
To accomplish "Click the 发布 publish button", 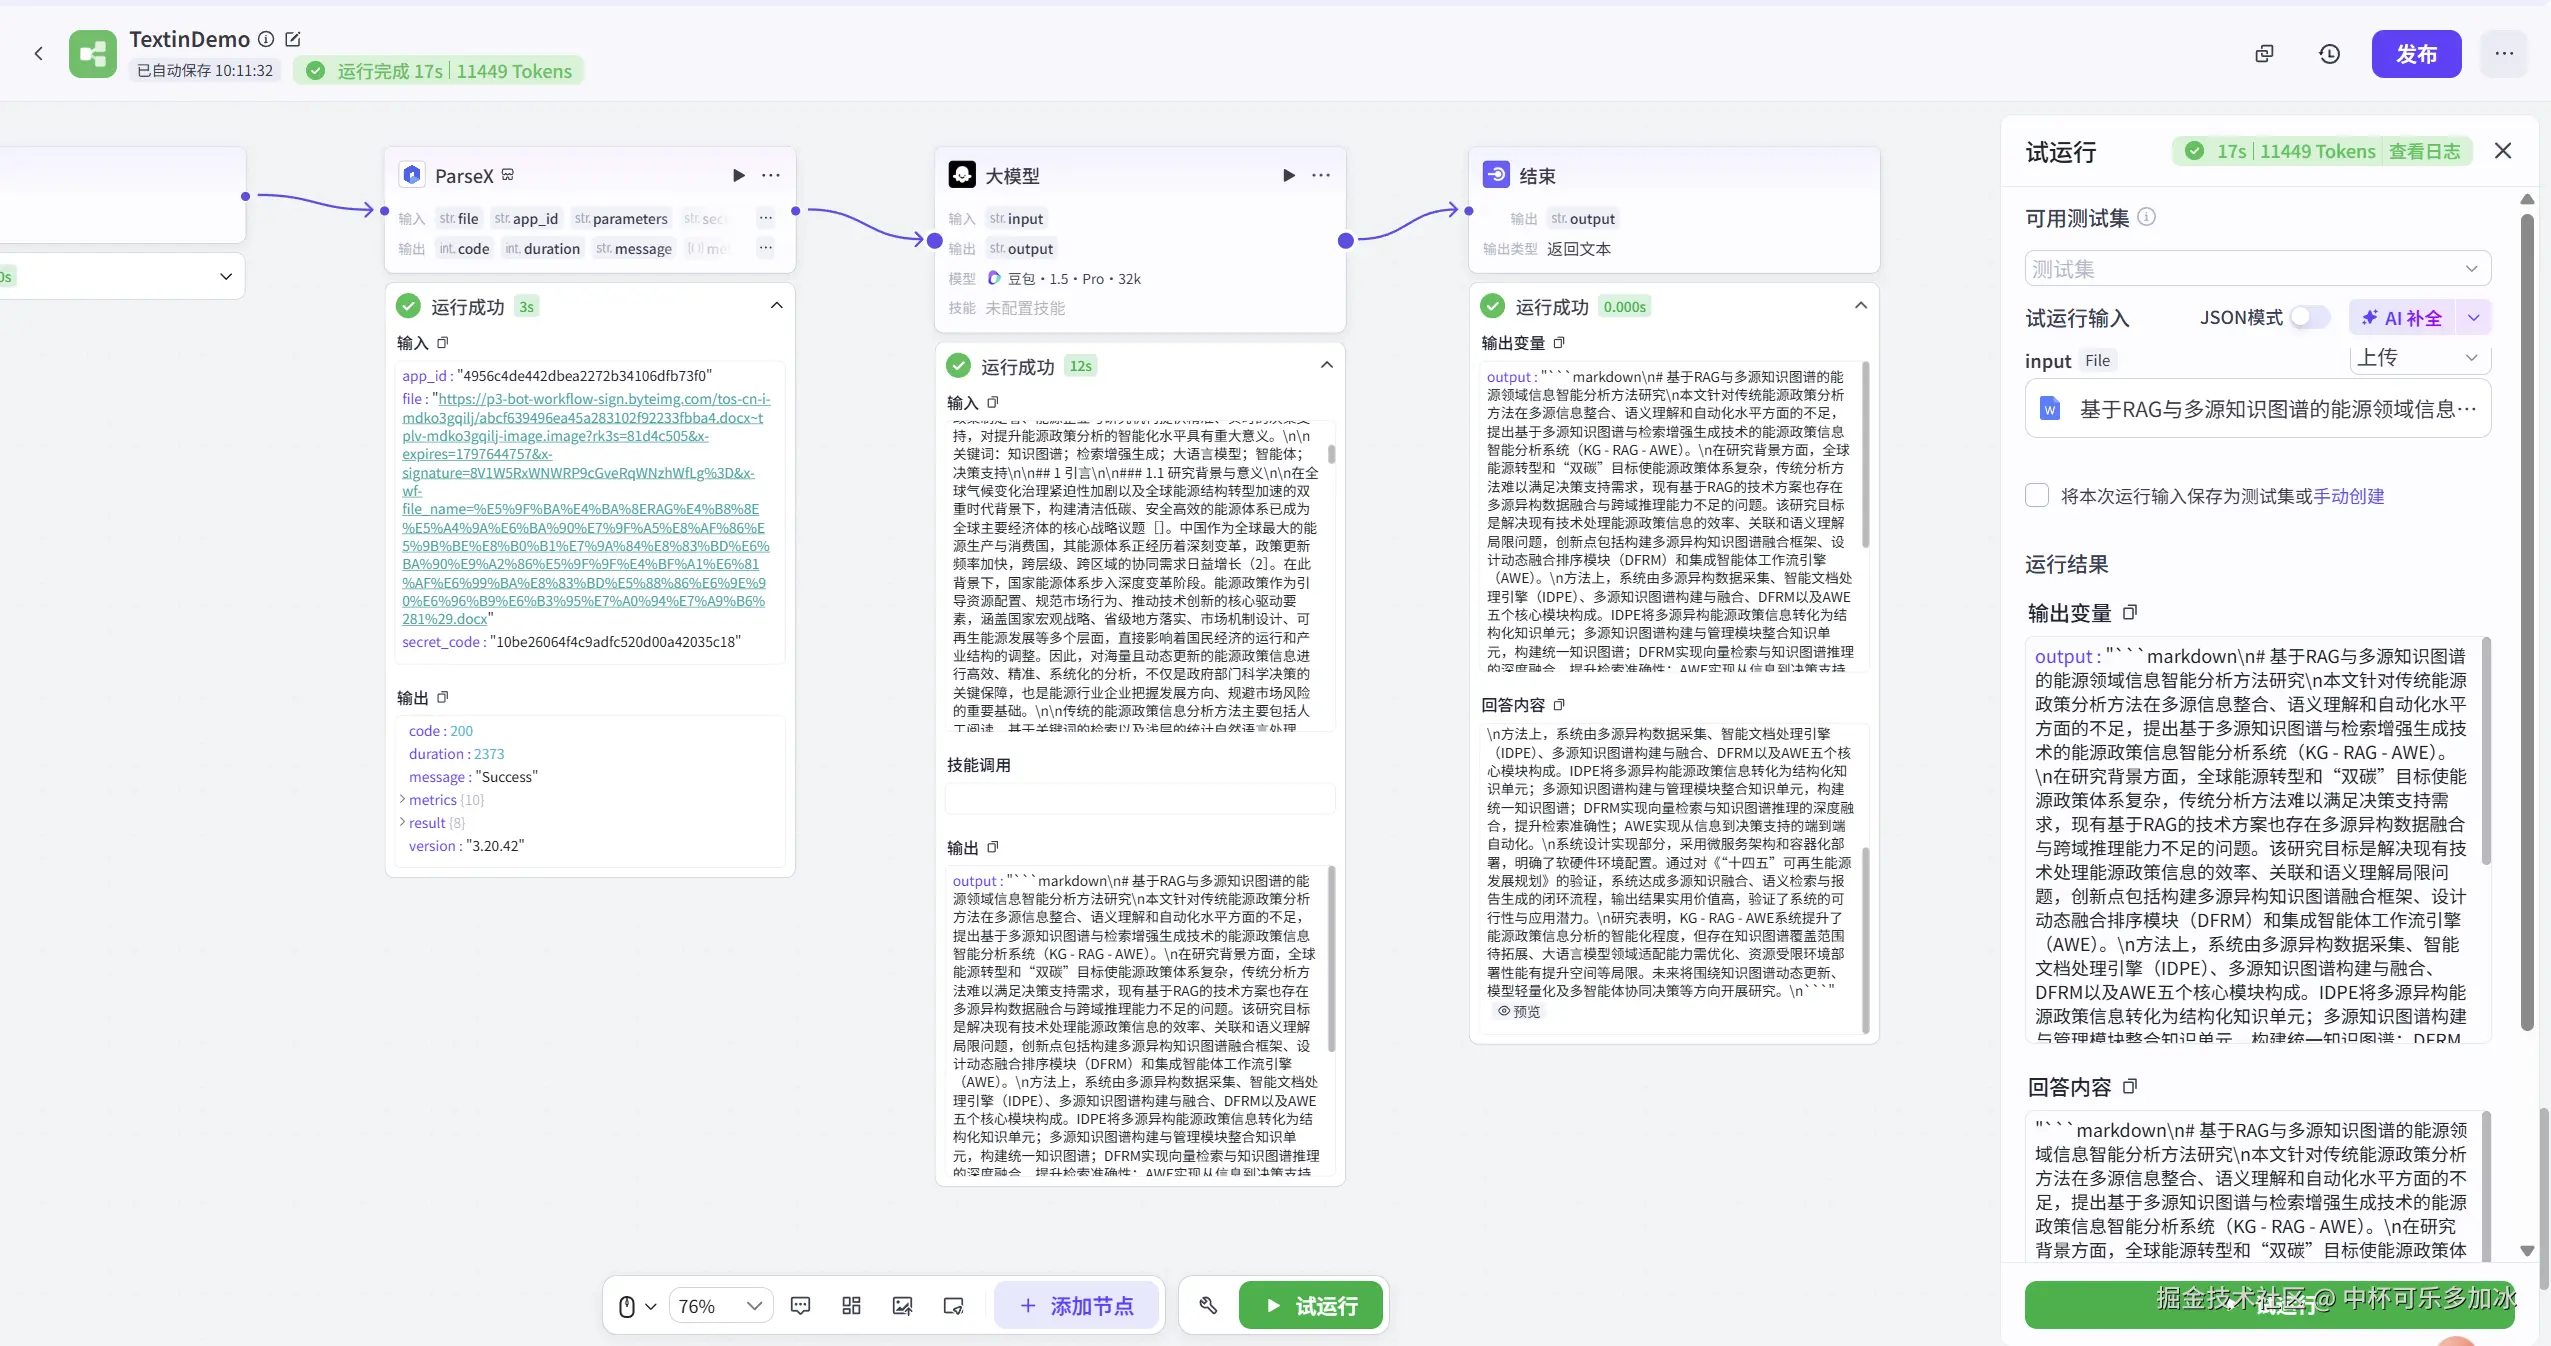I will [x=2415, y=54].
